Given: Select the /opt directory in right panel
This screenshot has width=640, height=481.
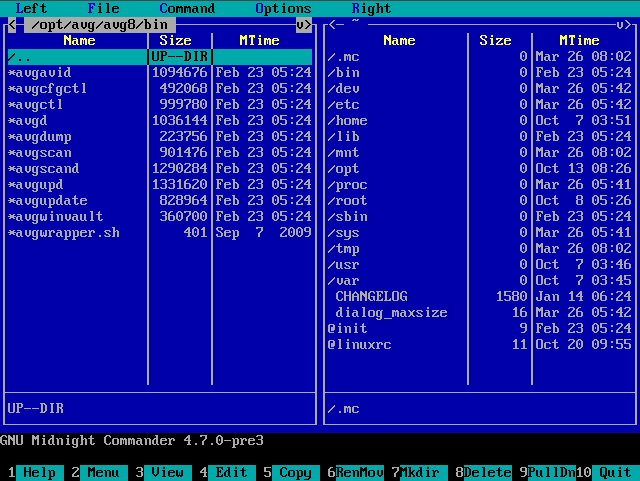Looking at the screenshot, I should click(480, 169).
